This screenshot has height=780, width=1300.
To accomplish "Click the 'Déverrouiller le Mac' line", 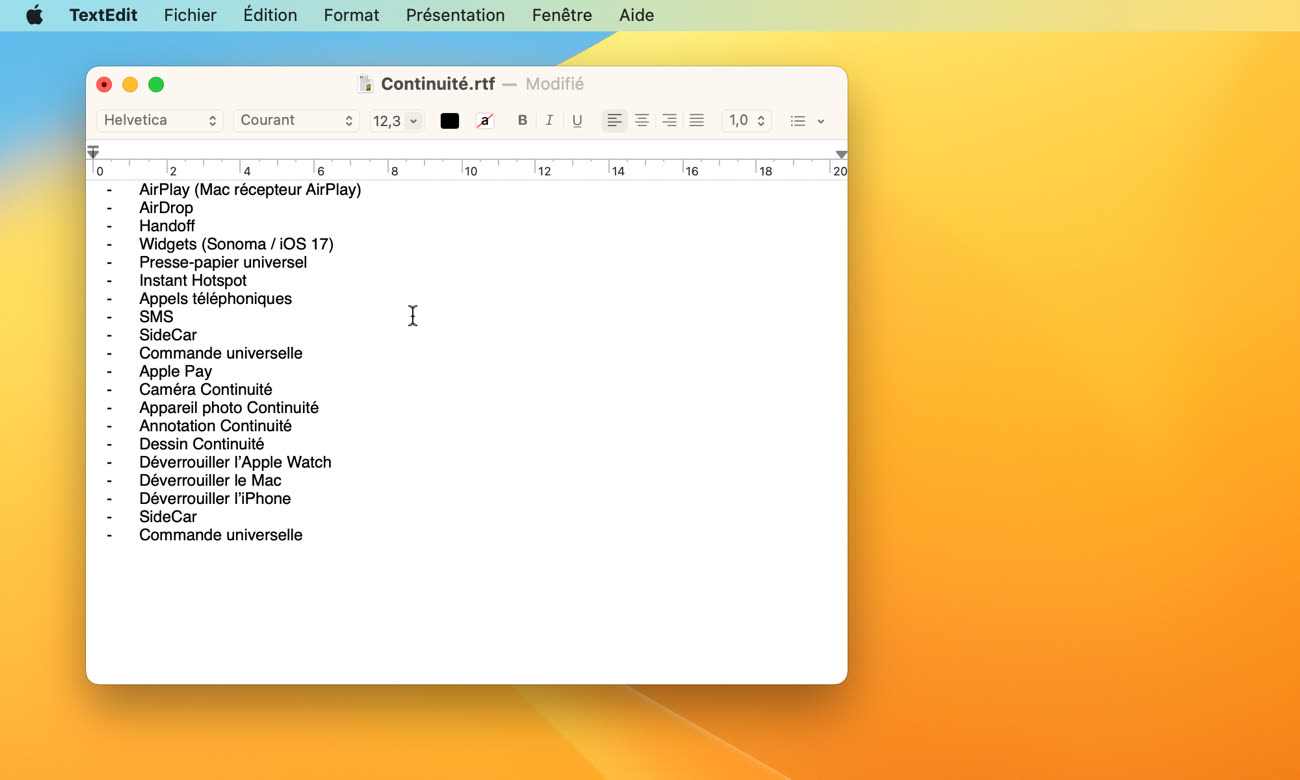I will pyautogui.click(x=210, y=480).
